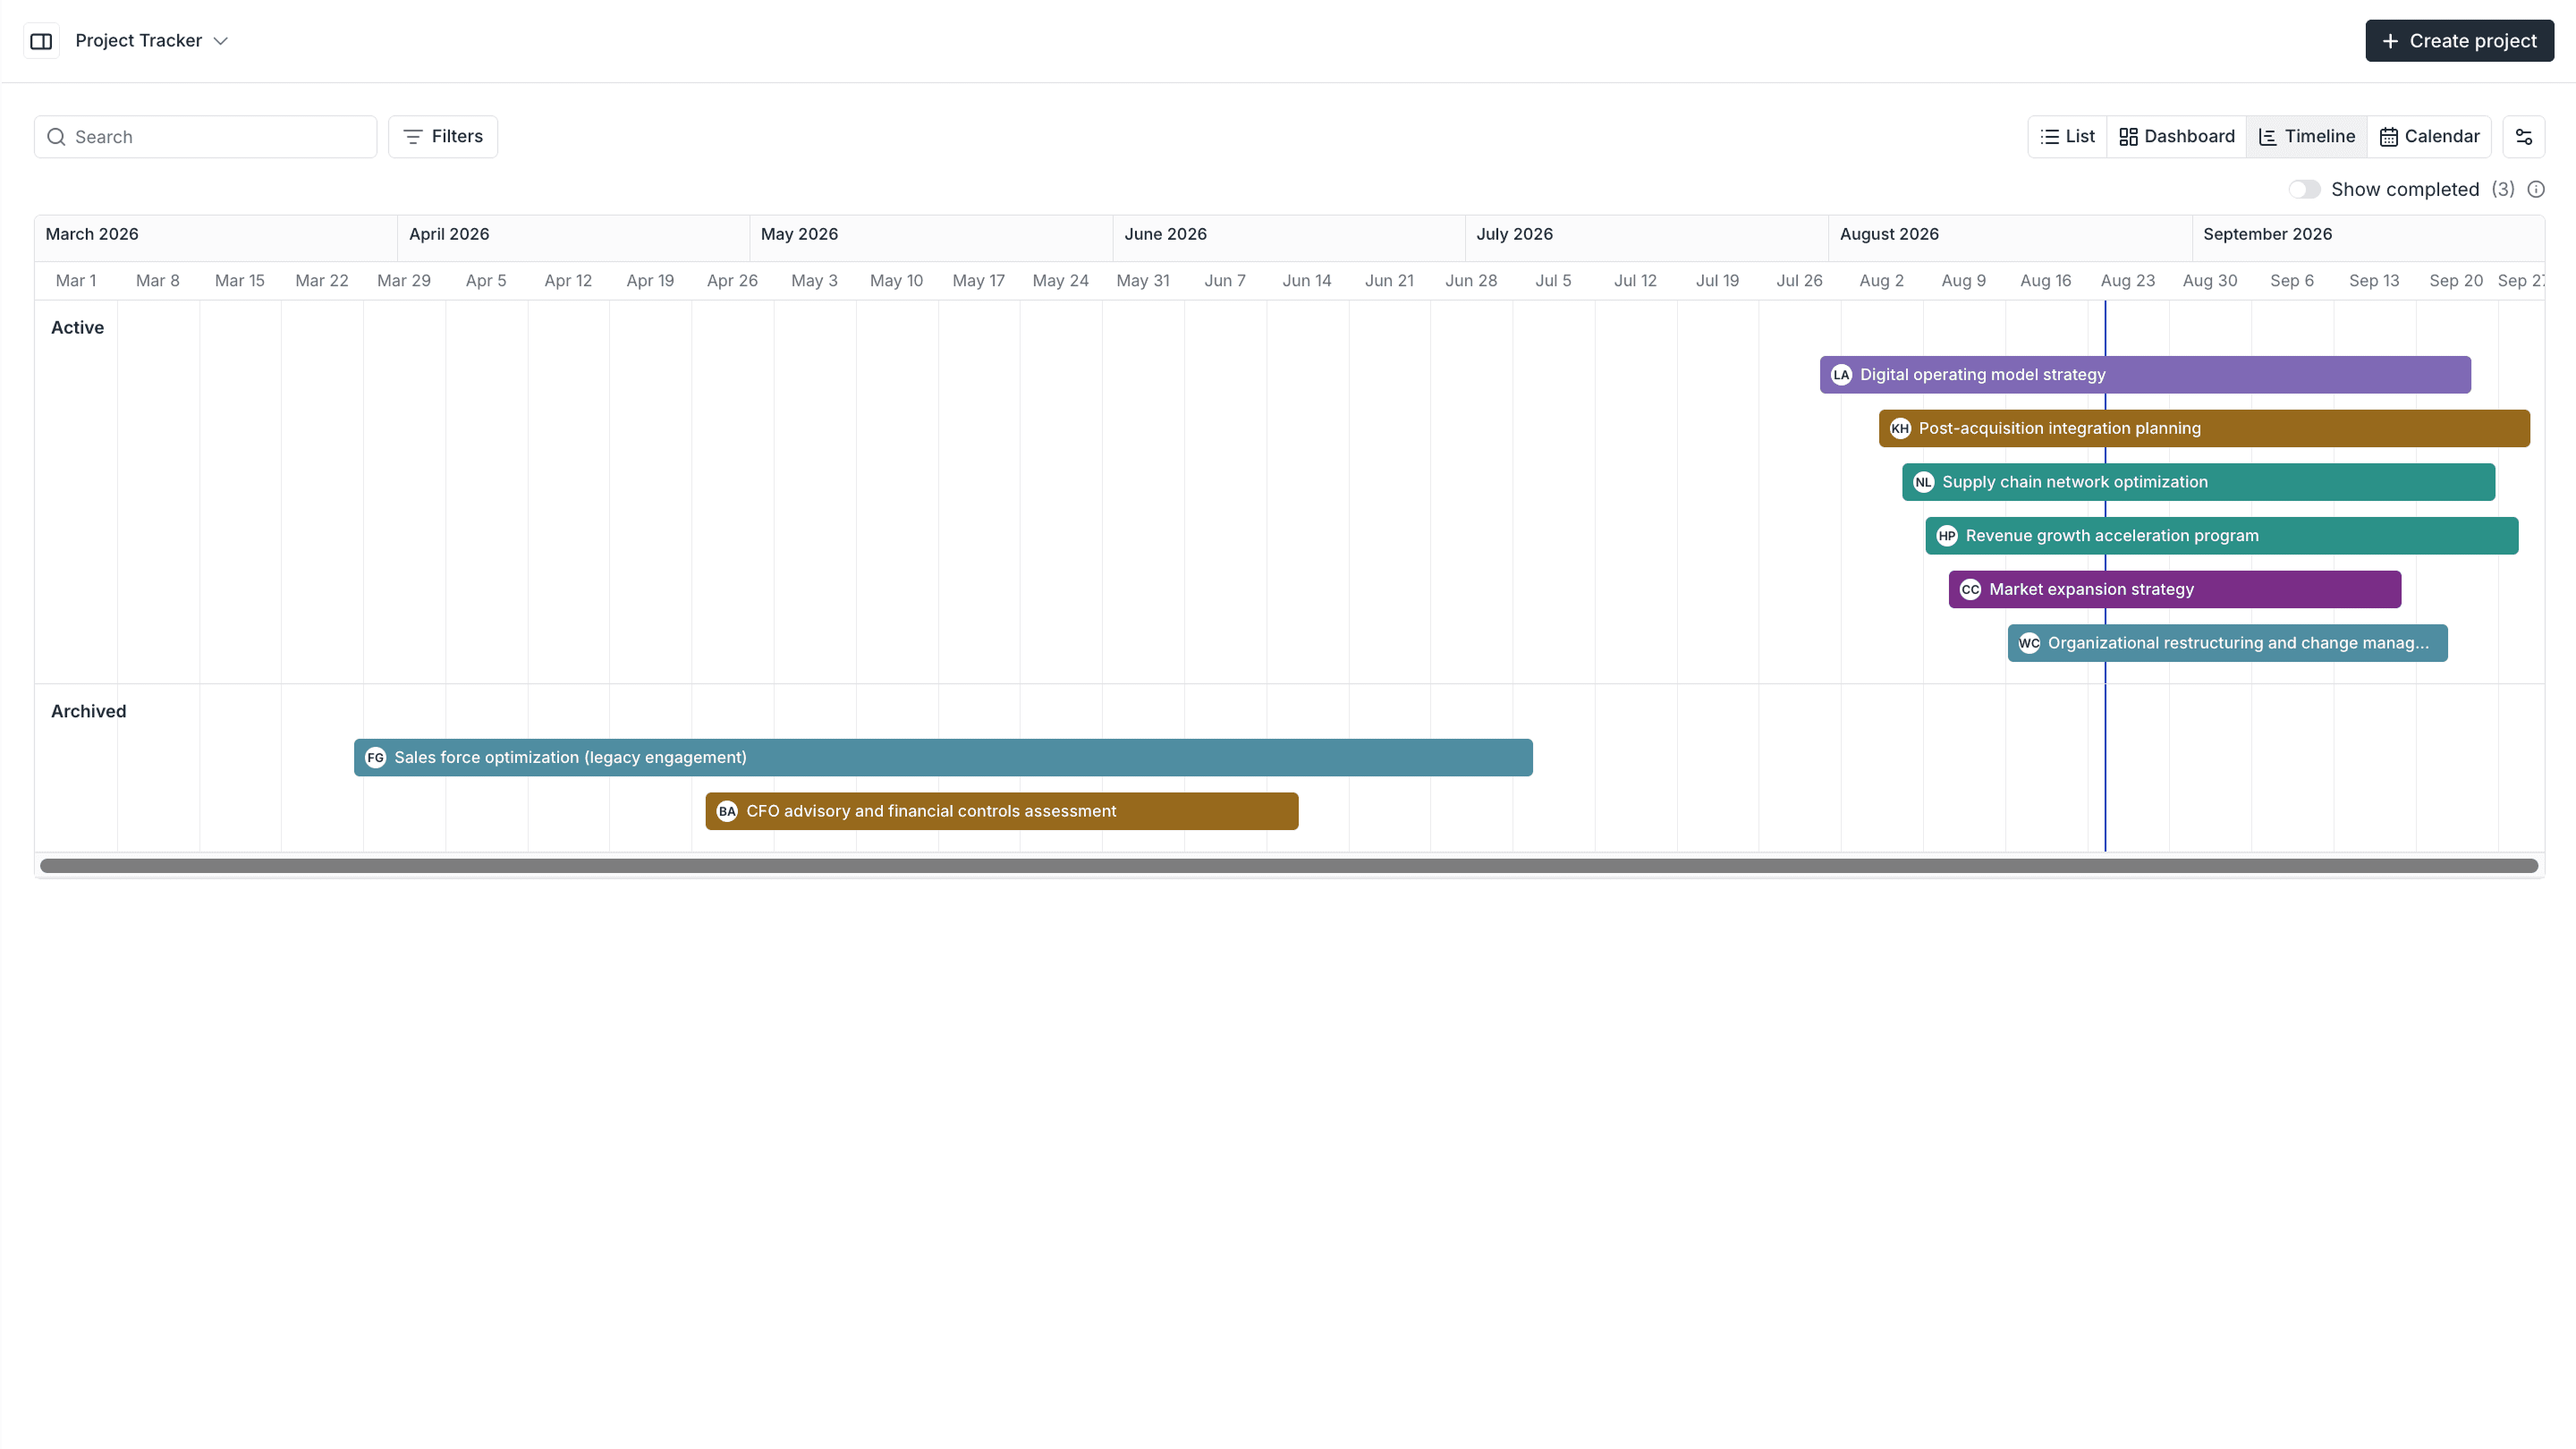Switch to the Dashboard view tab
The width and height of the screenshot is (2576, 1449).
[2176, 137]
